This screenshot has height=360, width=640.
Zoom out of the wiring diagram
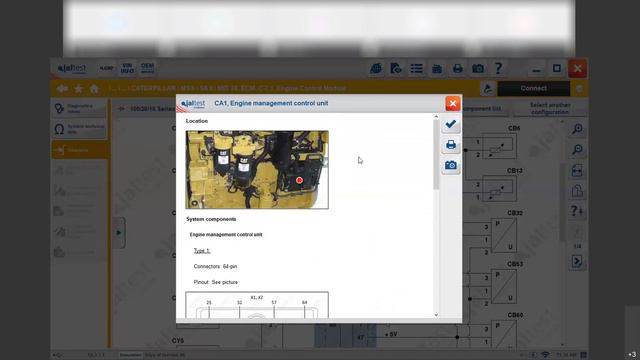point(577,149)
